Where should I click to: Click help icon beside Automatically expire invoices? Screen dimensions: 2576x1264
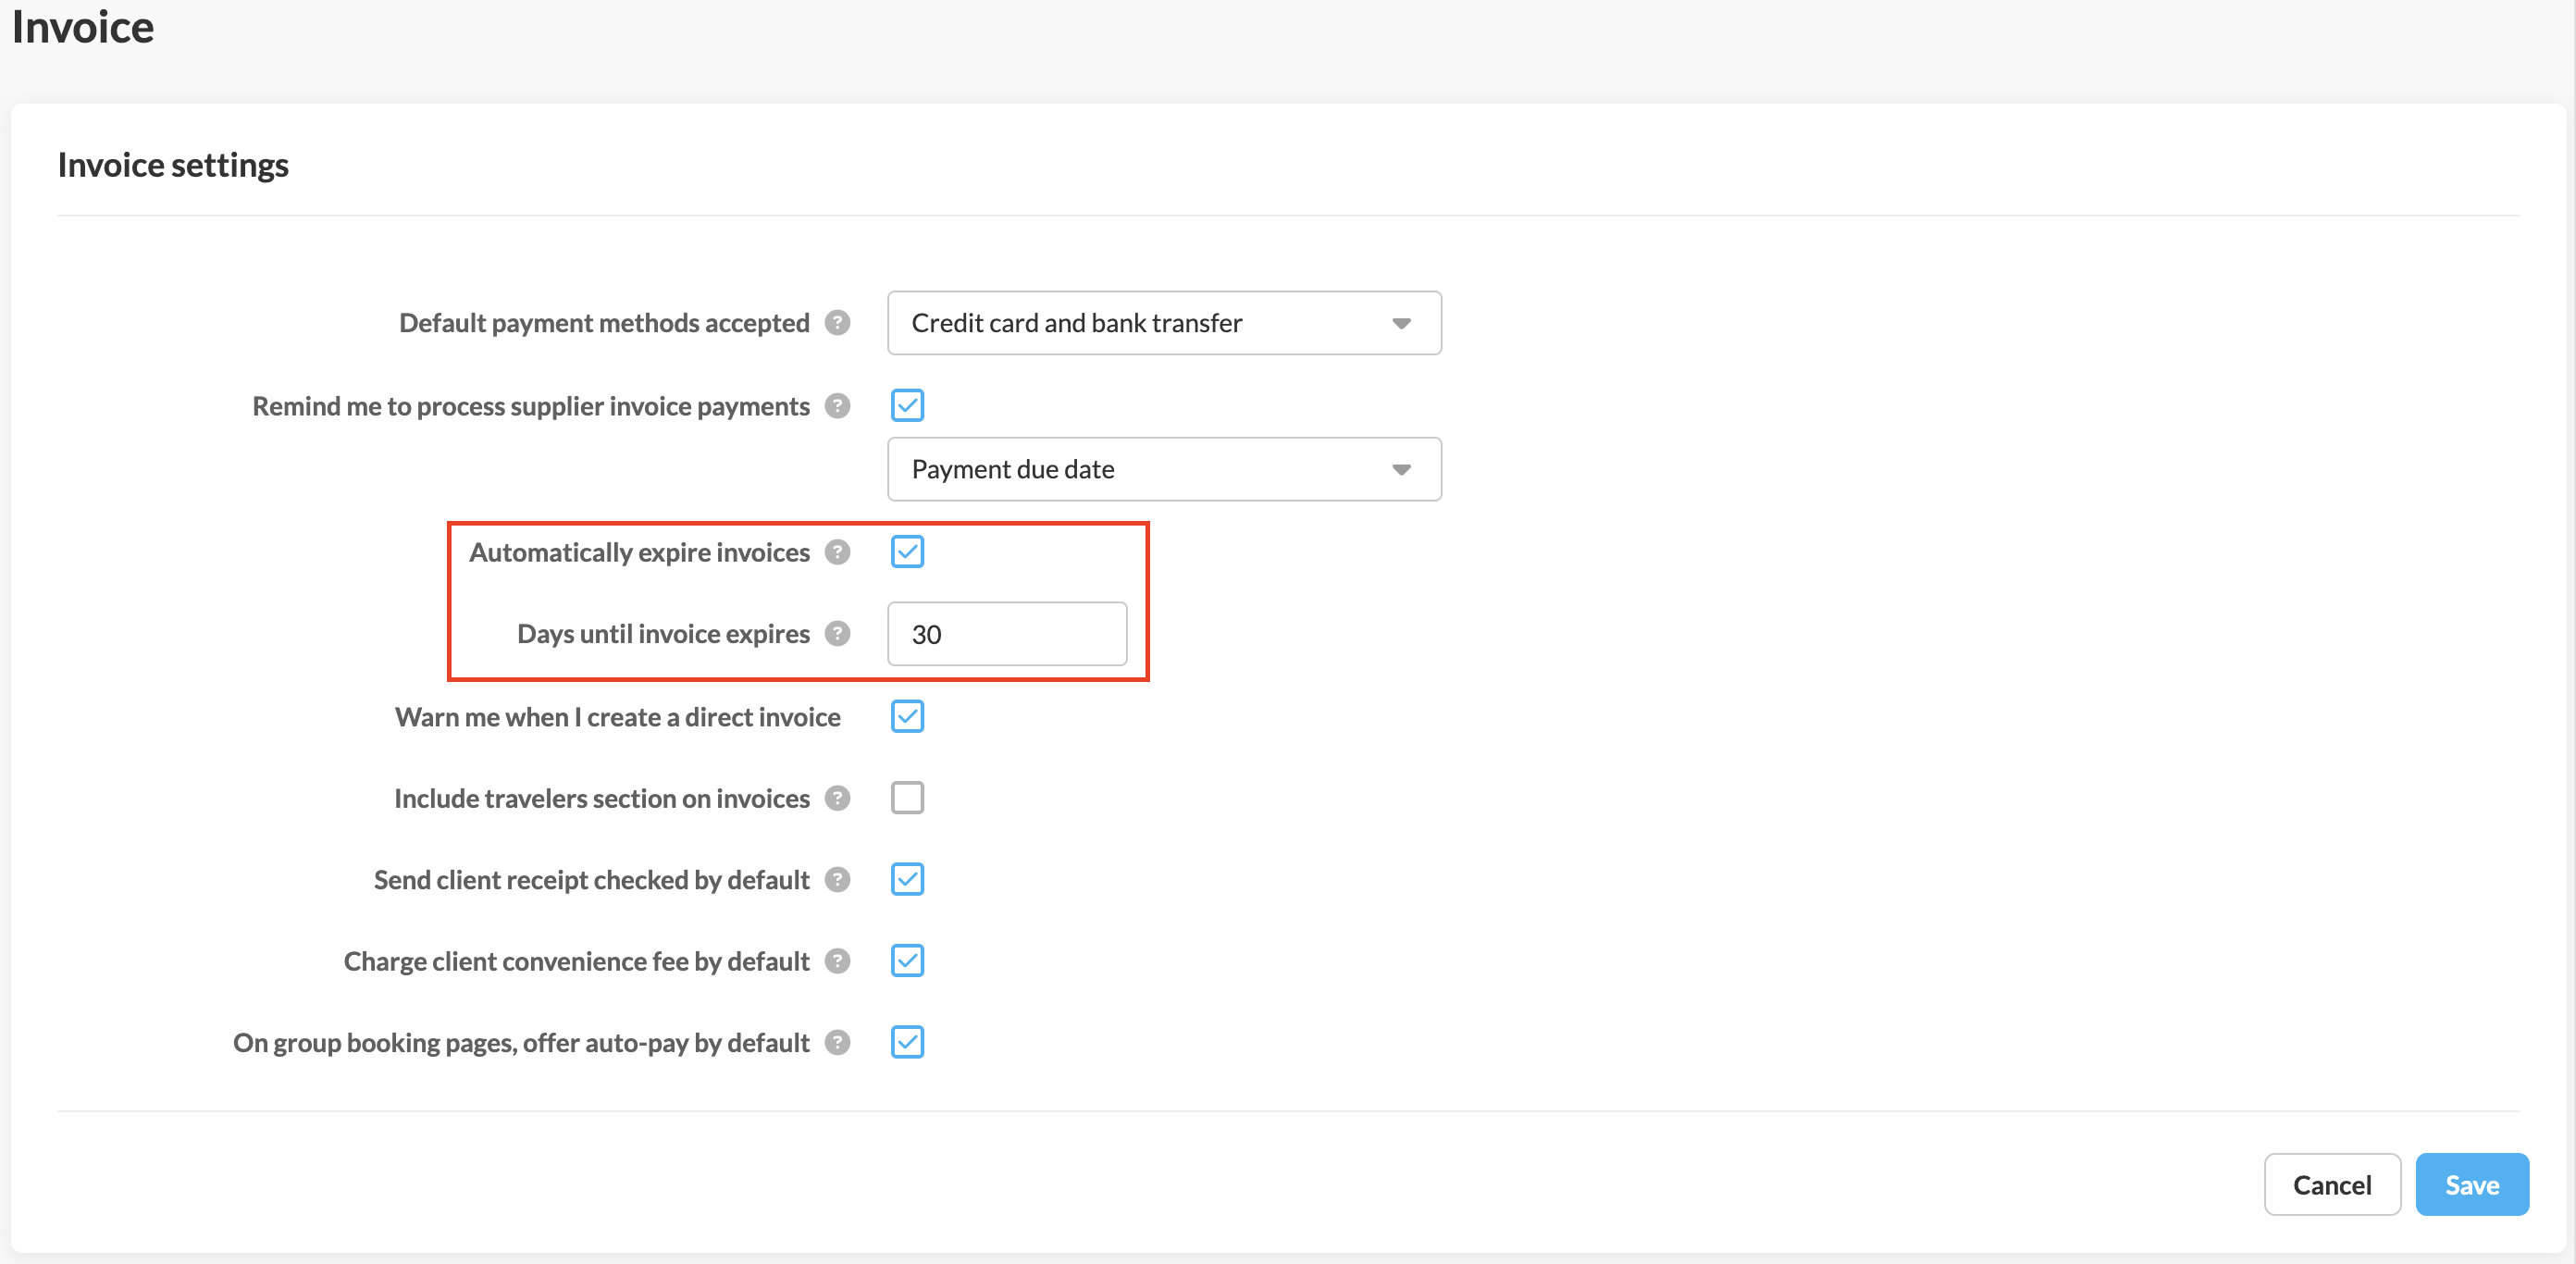coord(837,552)
